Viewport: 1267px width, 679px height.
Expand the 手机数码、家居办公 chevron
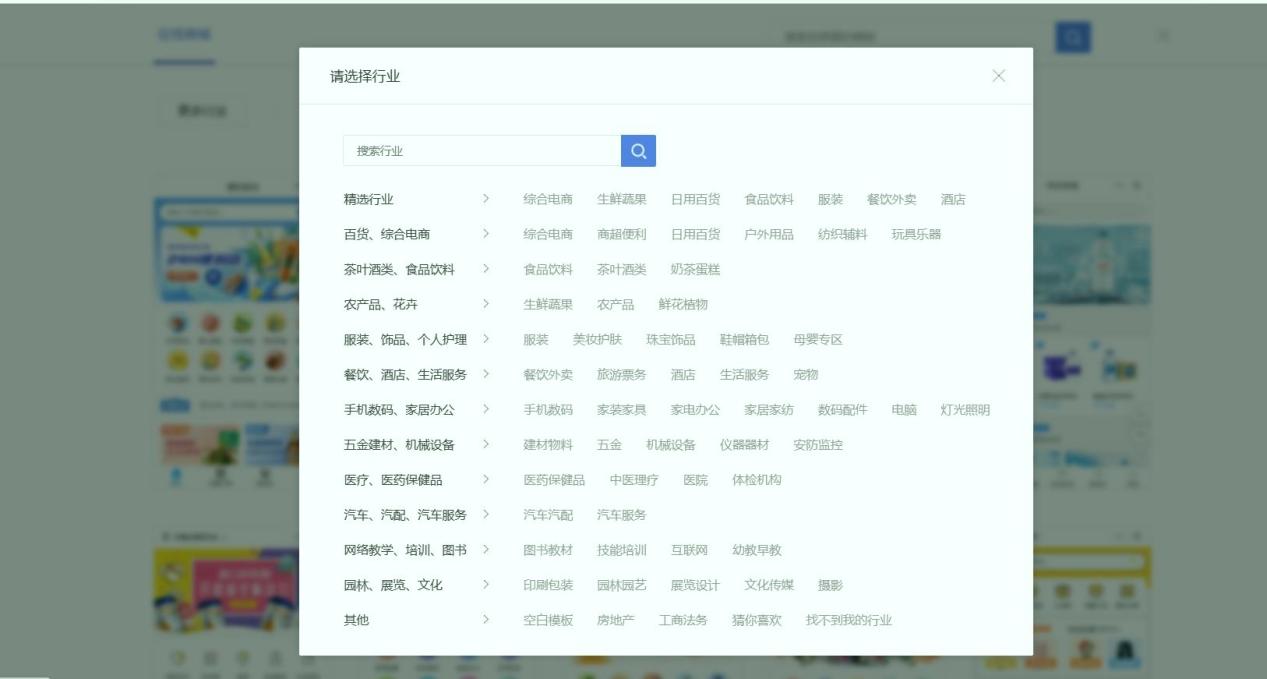pos(486,409)
